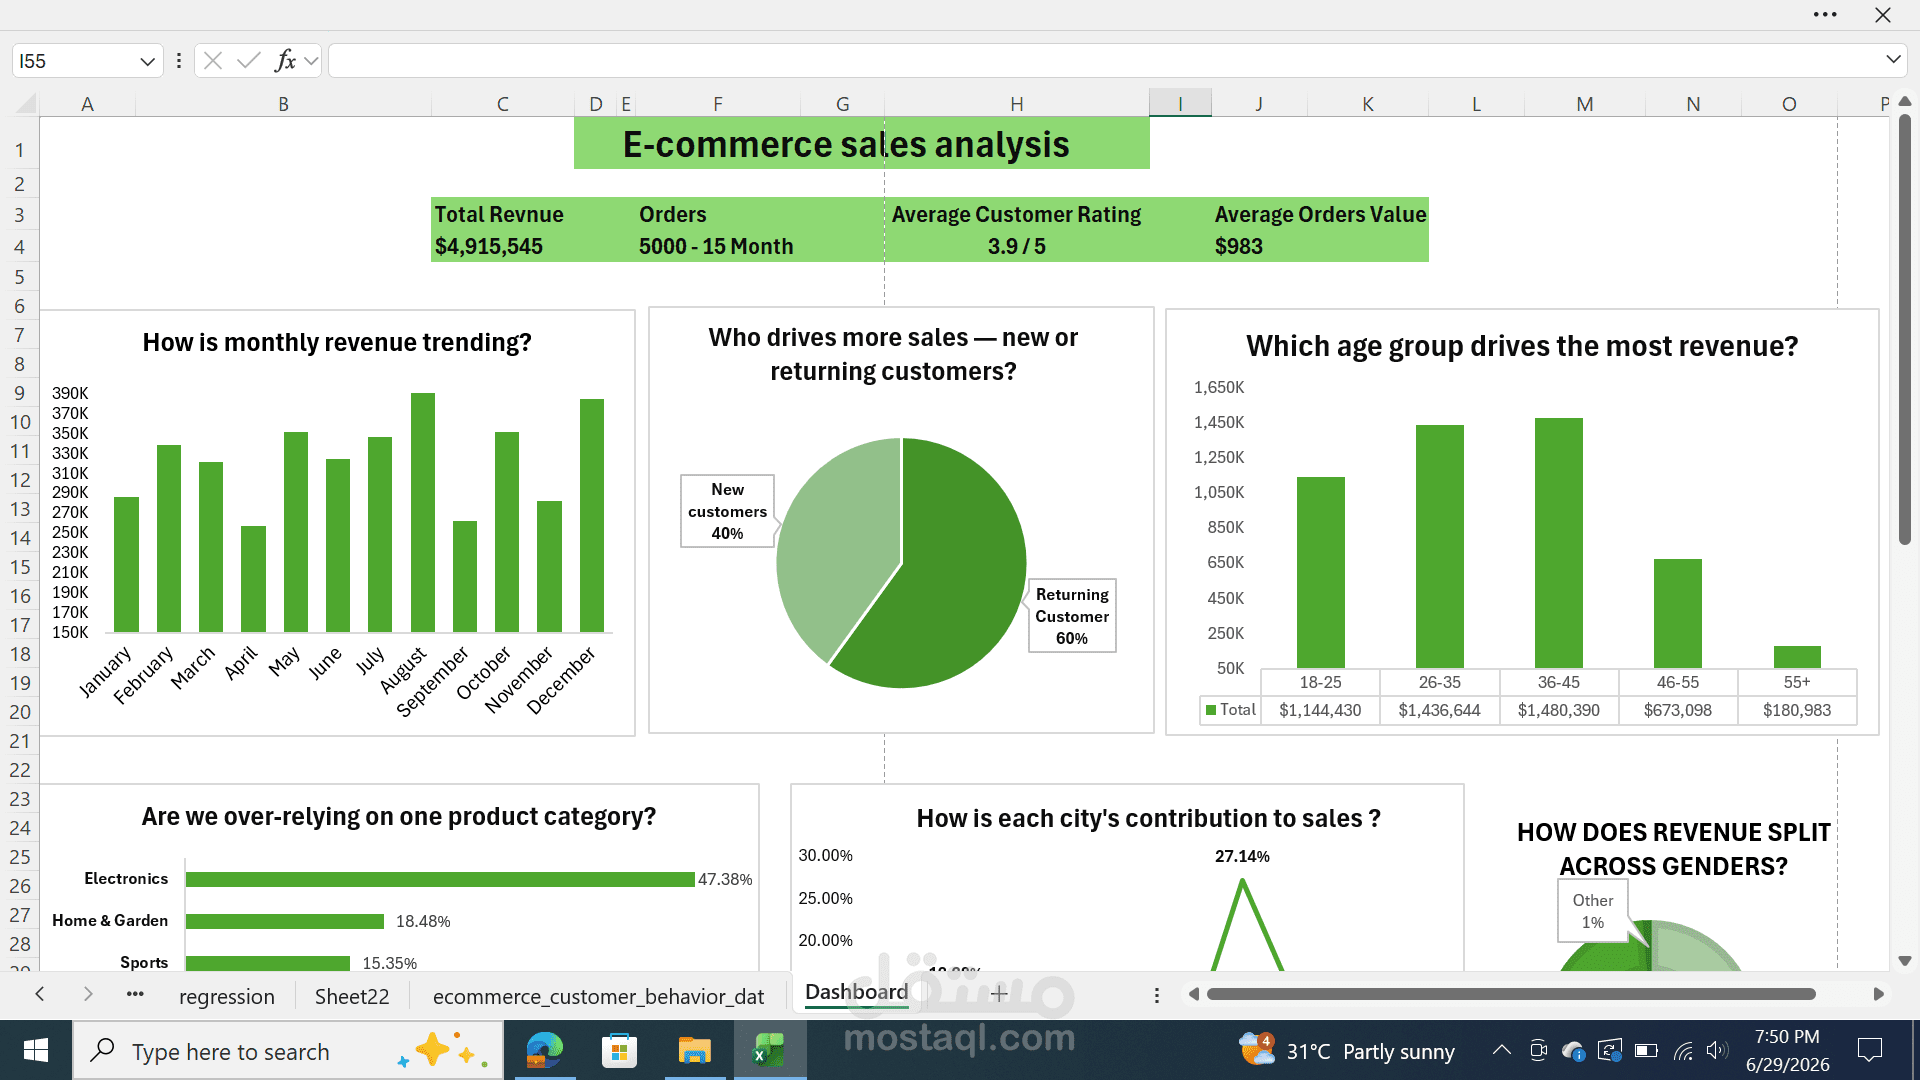Click the taskbar search box
This screenshot has width=1920, height=1080.
(x=288, y=1051)
